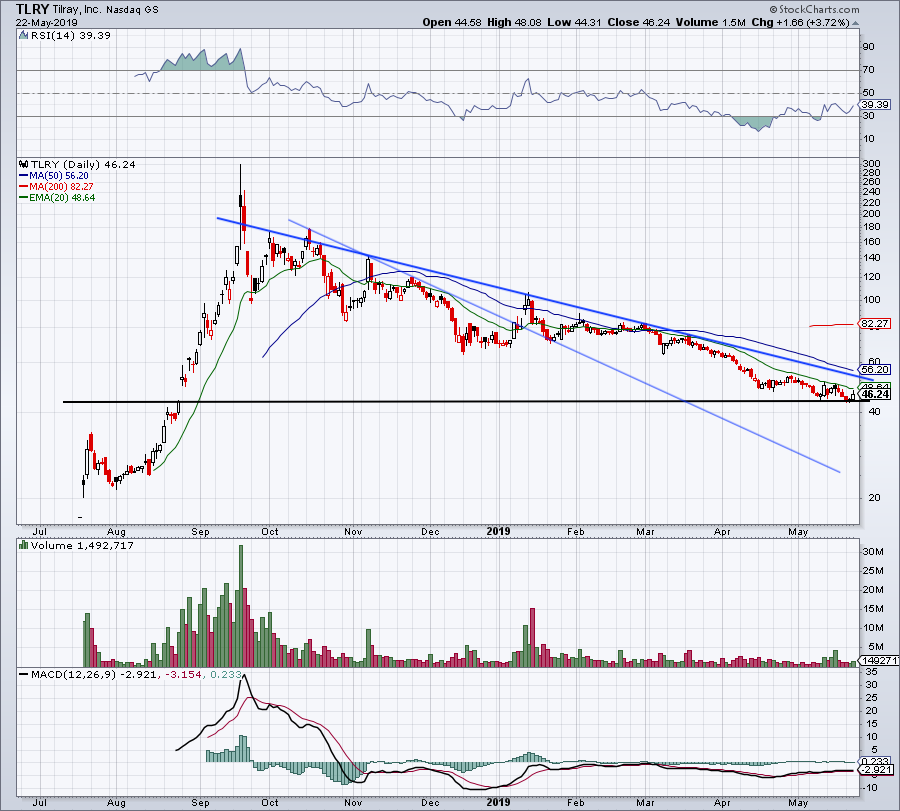Image resolution: width=900 pixels, height=811 pixels.
Task: Click the red '-3.154' MACD signal value
Action: (x=183, y=674)
